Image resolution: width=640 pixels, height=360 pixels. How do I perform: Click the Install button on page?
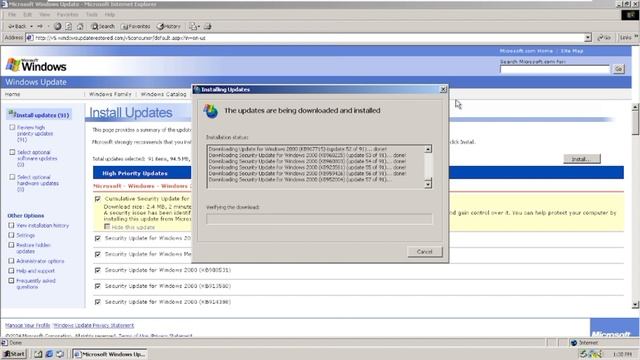click(x=582, y=159)
